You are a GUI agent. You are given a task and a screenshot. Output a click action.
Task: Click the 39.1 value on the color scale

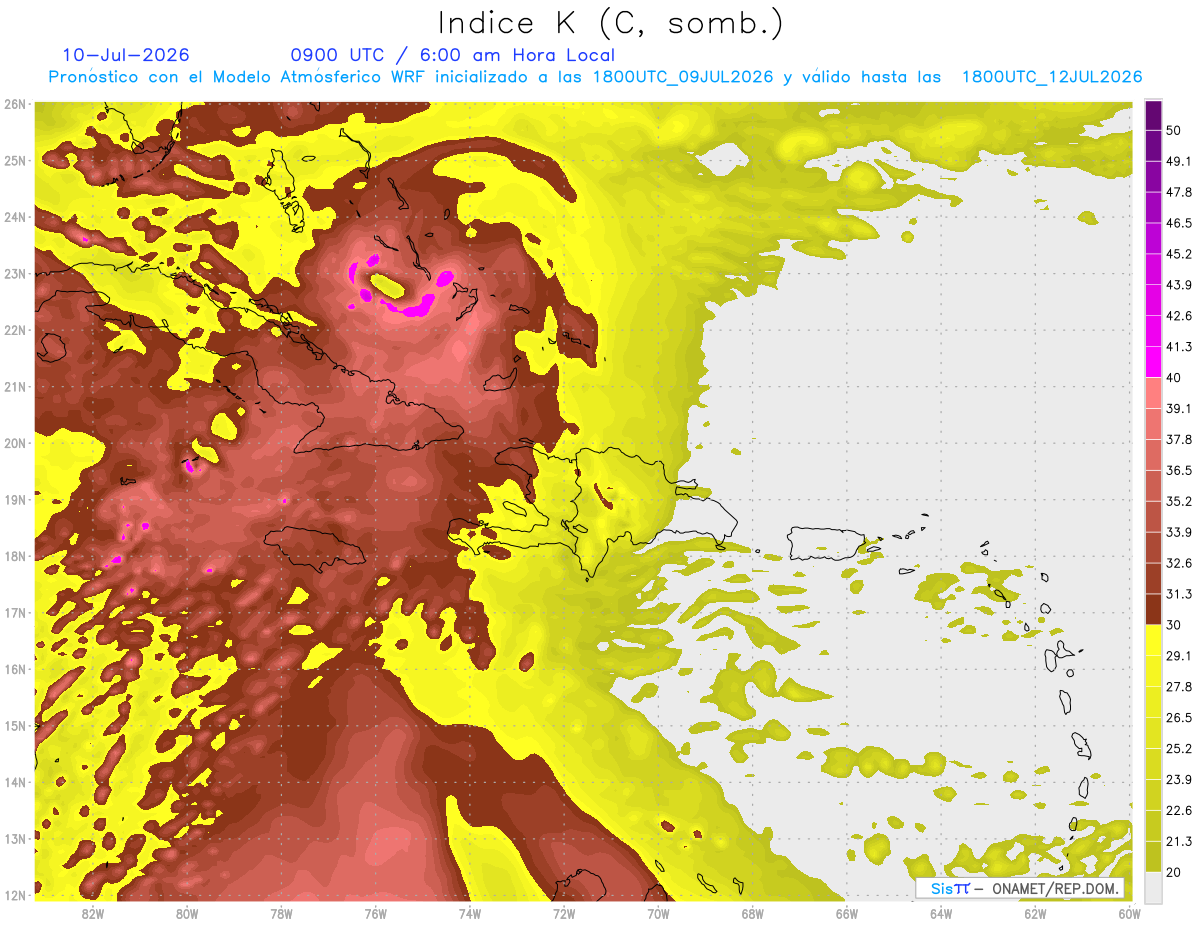click(1179, 408)
